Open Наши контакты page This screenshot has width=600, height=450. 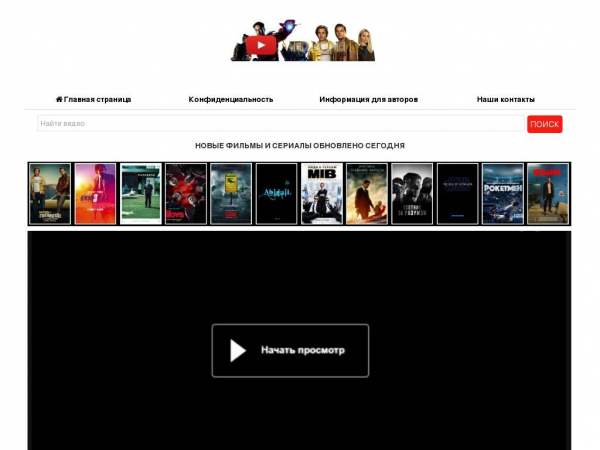pyautogui.click(x=505, y=99)
